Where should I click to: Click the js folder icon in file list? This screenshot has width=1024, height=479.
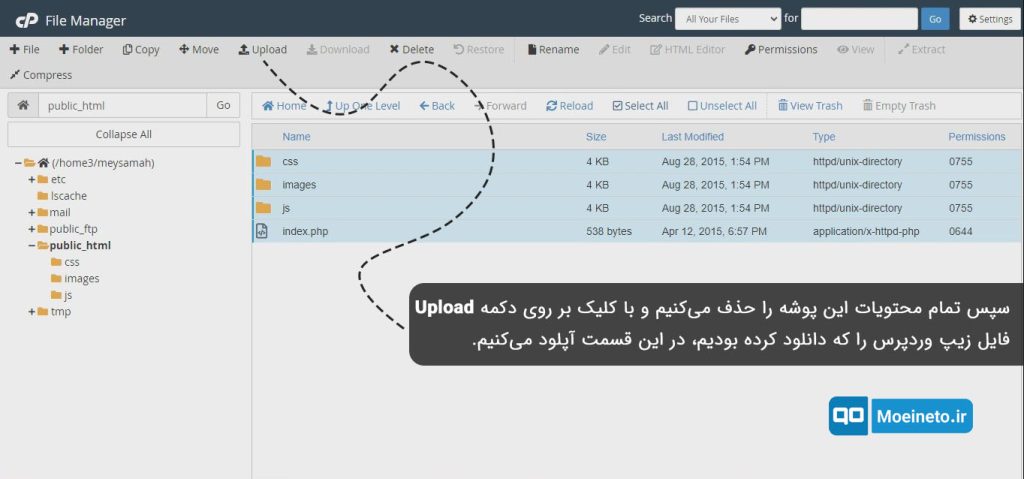pyautogui.click(x=263, y=208)
